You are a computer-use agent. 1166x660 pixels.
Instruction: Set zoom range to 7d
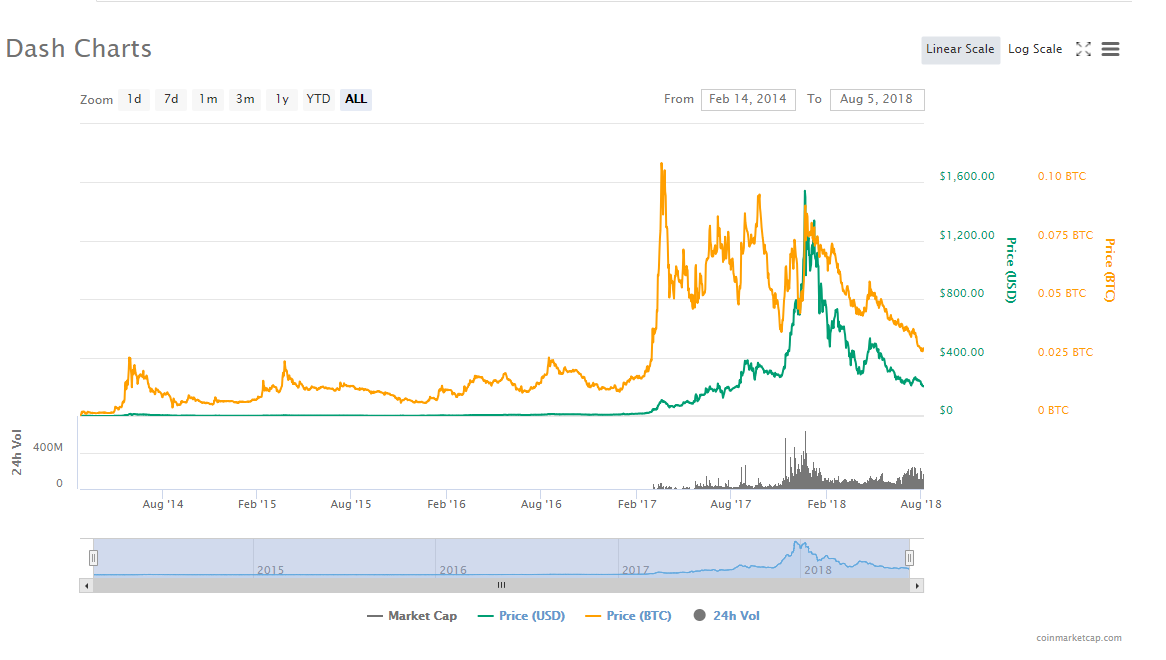click(171, 99)
